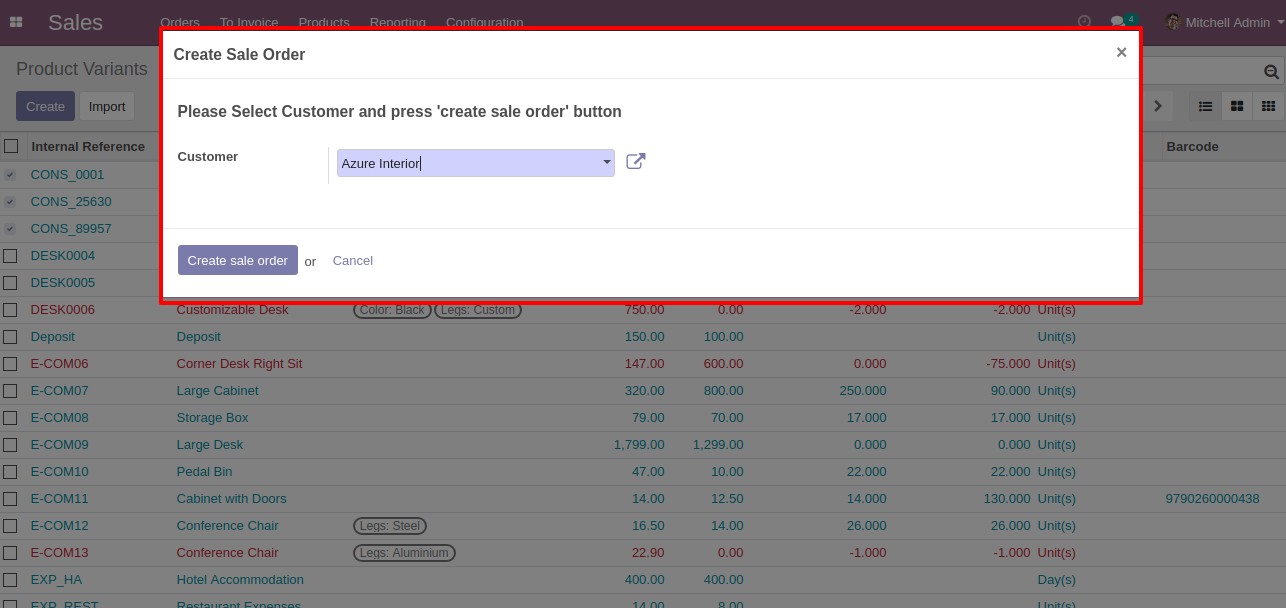Viewport: 1286px width, 608px height.
Task: Check the E-COM07 row checkbox
Action: [x=10, y=390]
